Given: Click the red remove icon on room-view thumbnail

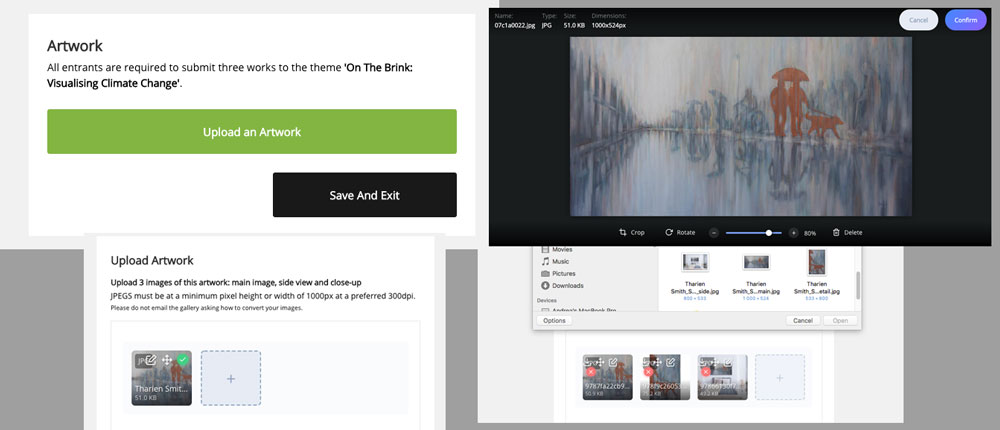Looking at the screenshot, I should pyautogui.click(x=705, y=371).
